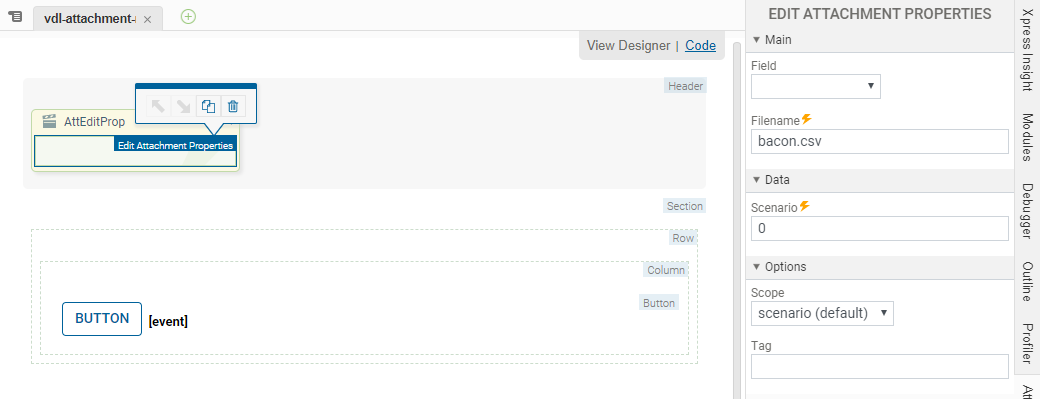This screenshot has height=399, width=1041.
Task: Duplicate the selected element with copy icon
Action: point(208,106)
